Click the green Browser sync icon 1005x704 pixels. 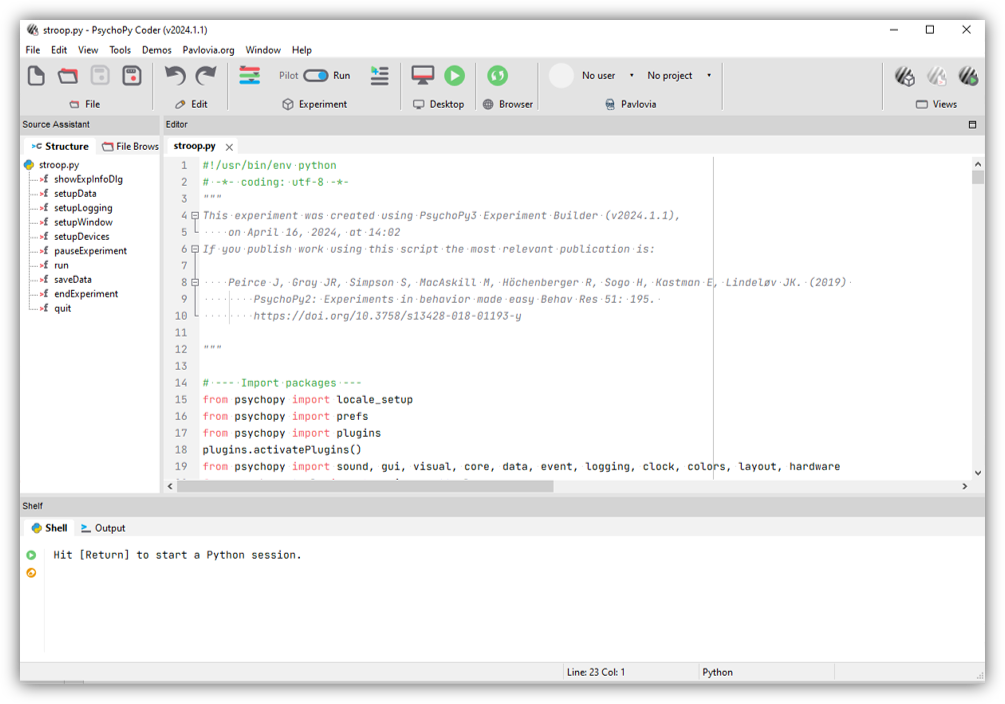coord(497,76)
